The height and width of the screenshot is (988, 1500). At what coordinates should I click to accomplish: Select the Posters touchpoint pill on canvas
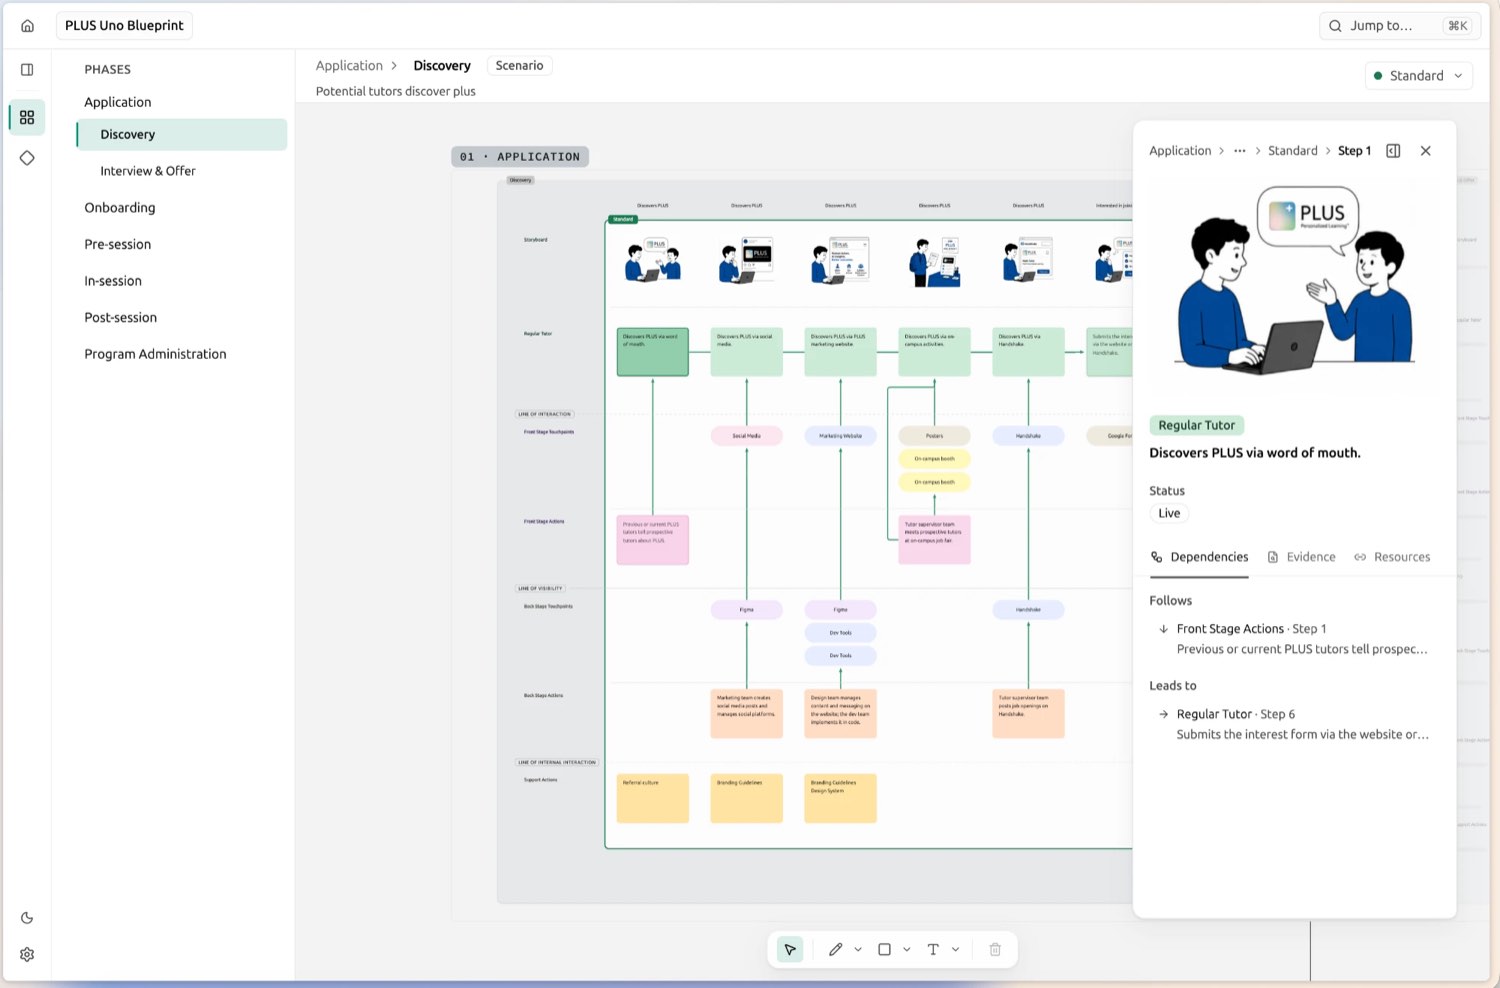[x=934, y=436]
